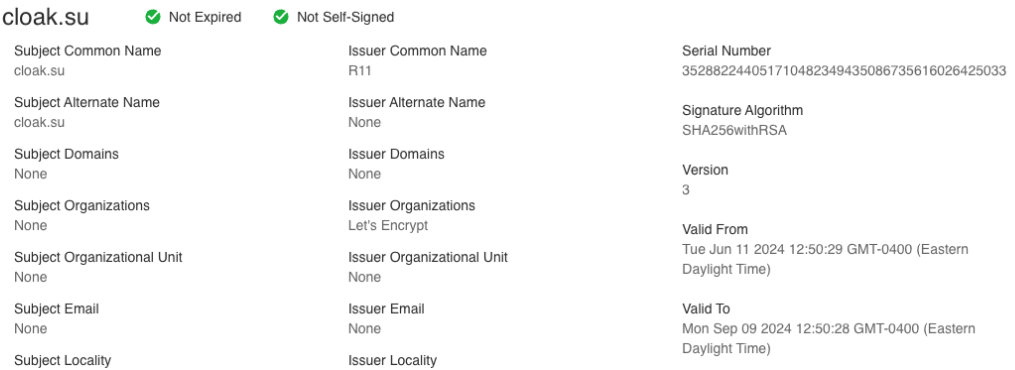
Task: Select the Subject Common Name value cloak.su
Action: pos(39,71)
